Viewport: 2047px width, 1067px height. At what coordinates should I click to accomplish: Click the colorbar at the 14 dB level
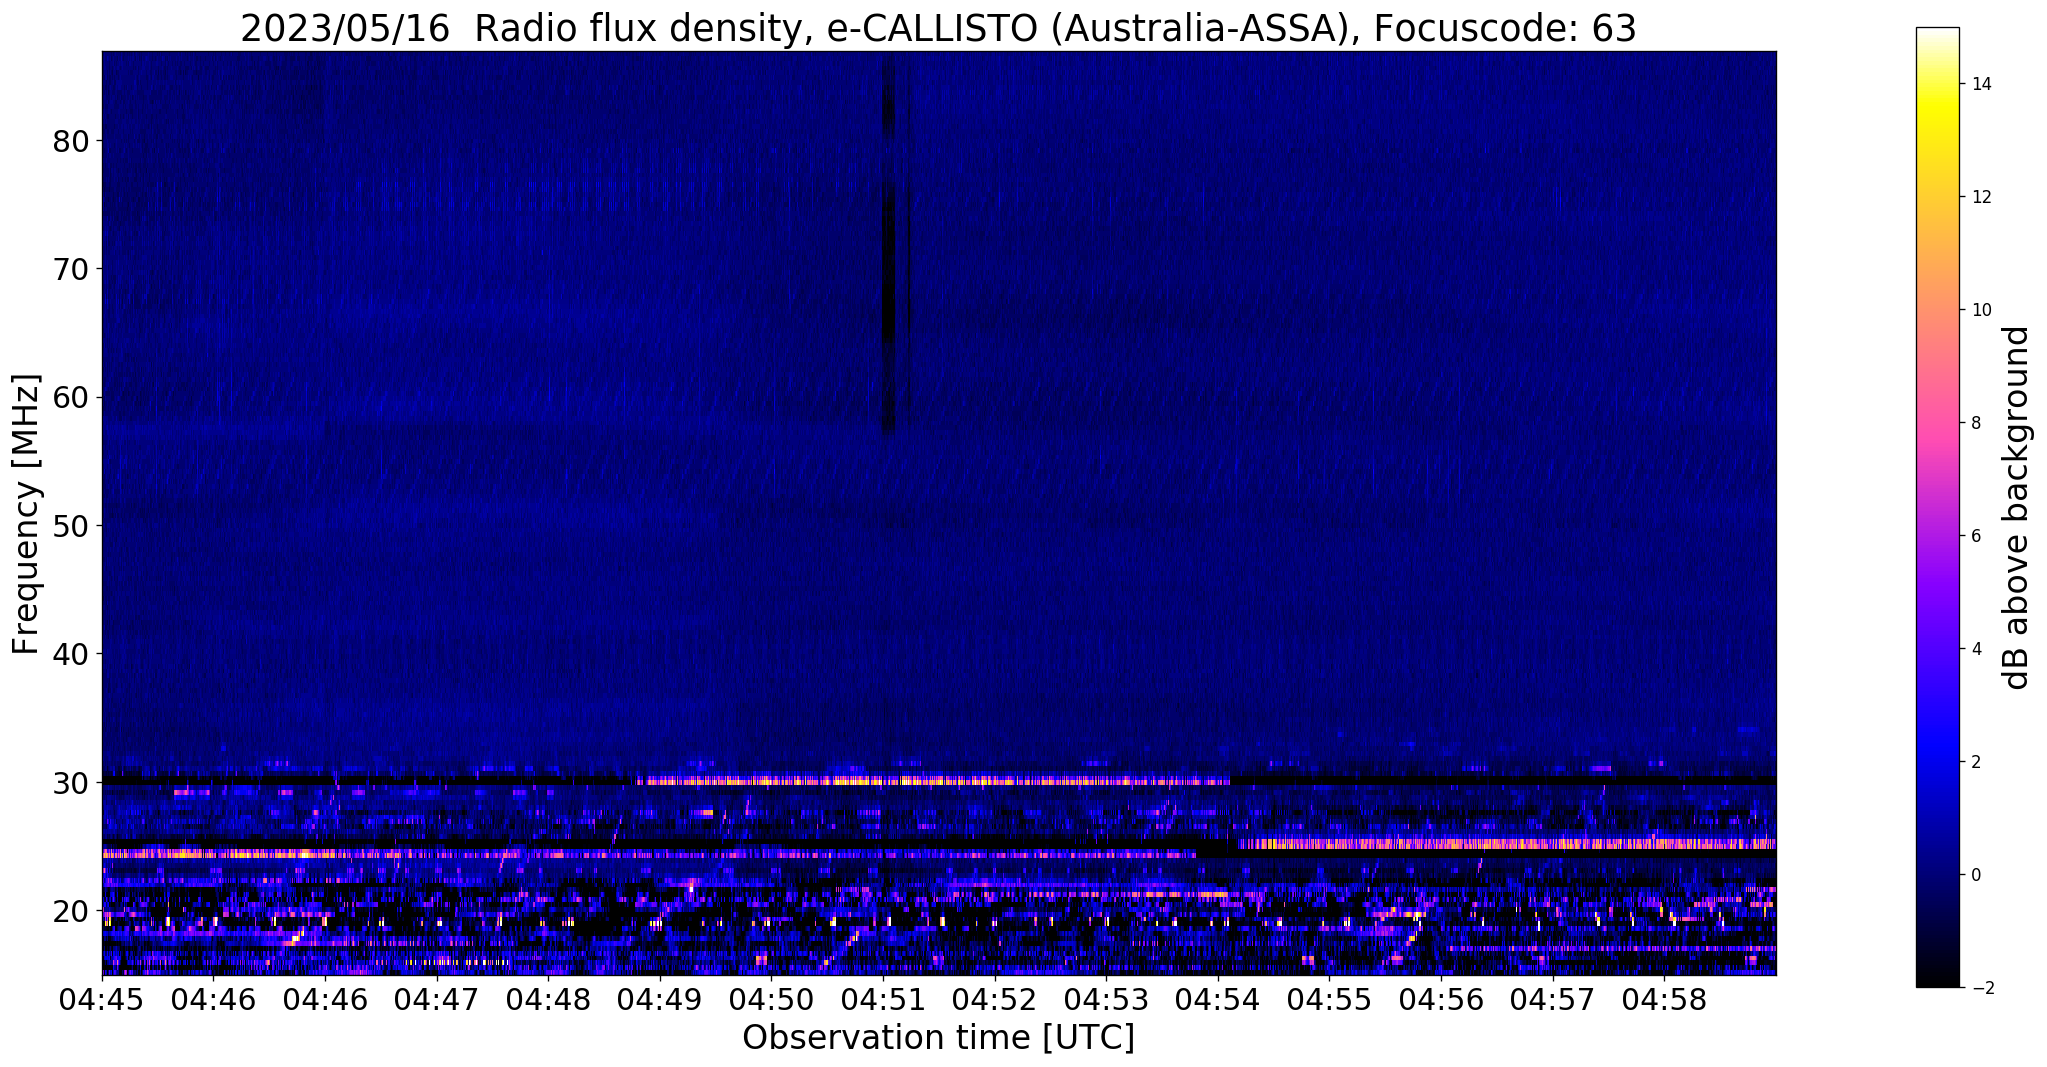point(1937,84)
